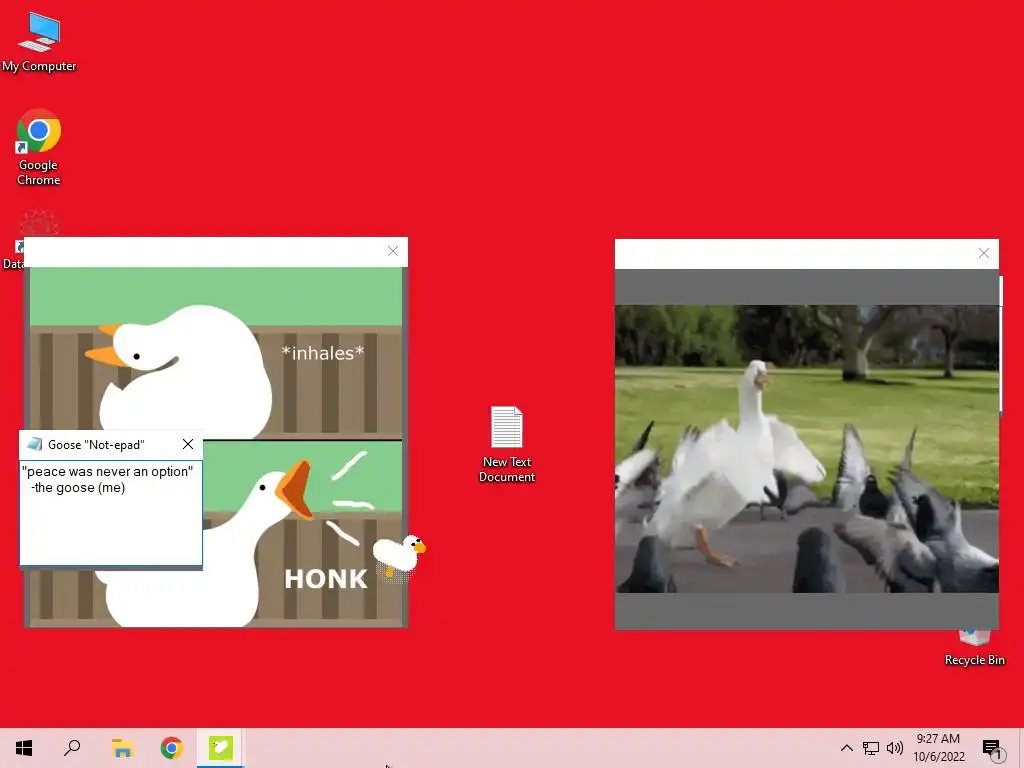Open the clock showing 9:27 AM

click(938, 748)
